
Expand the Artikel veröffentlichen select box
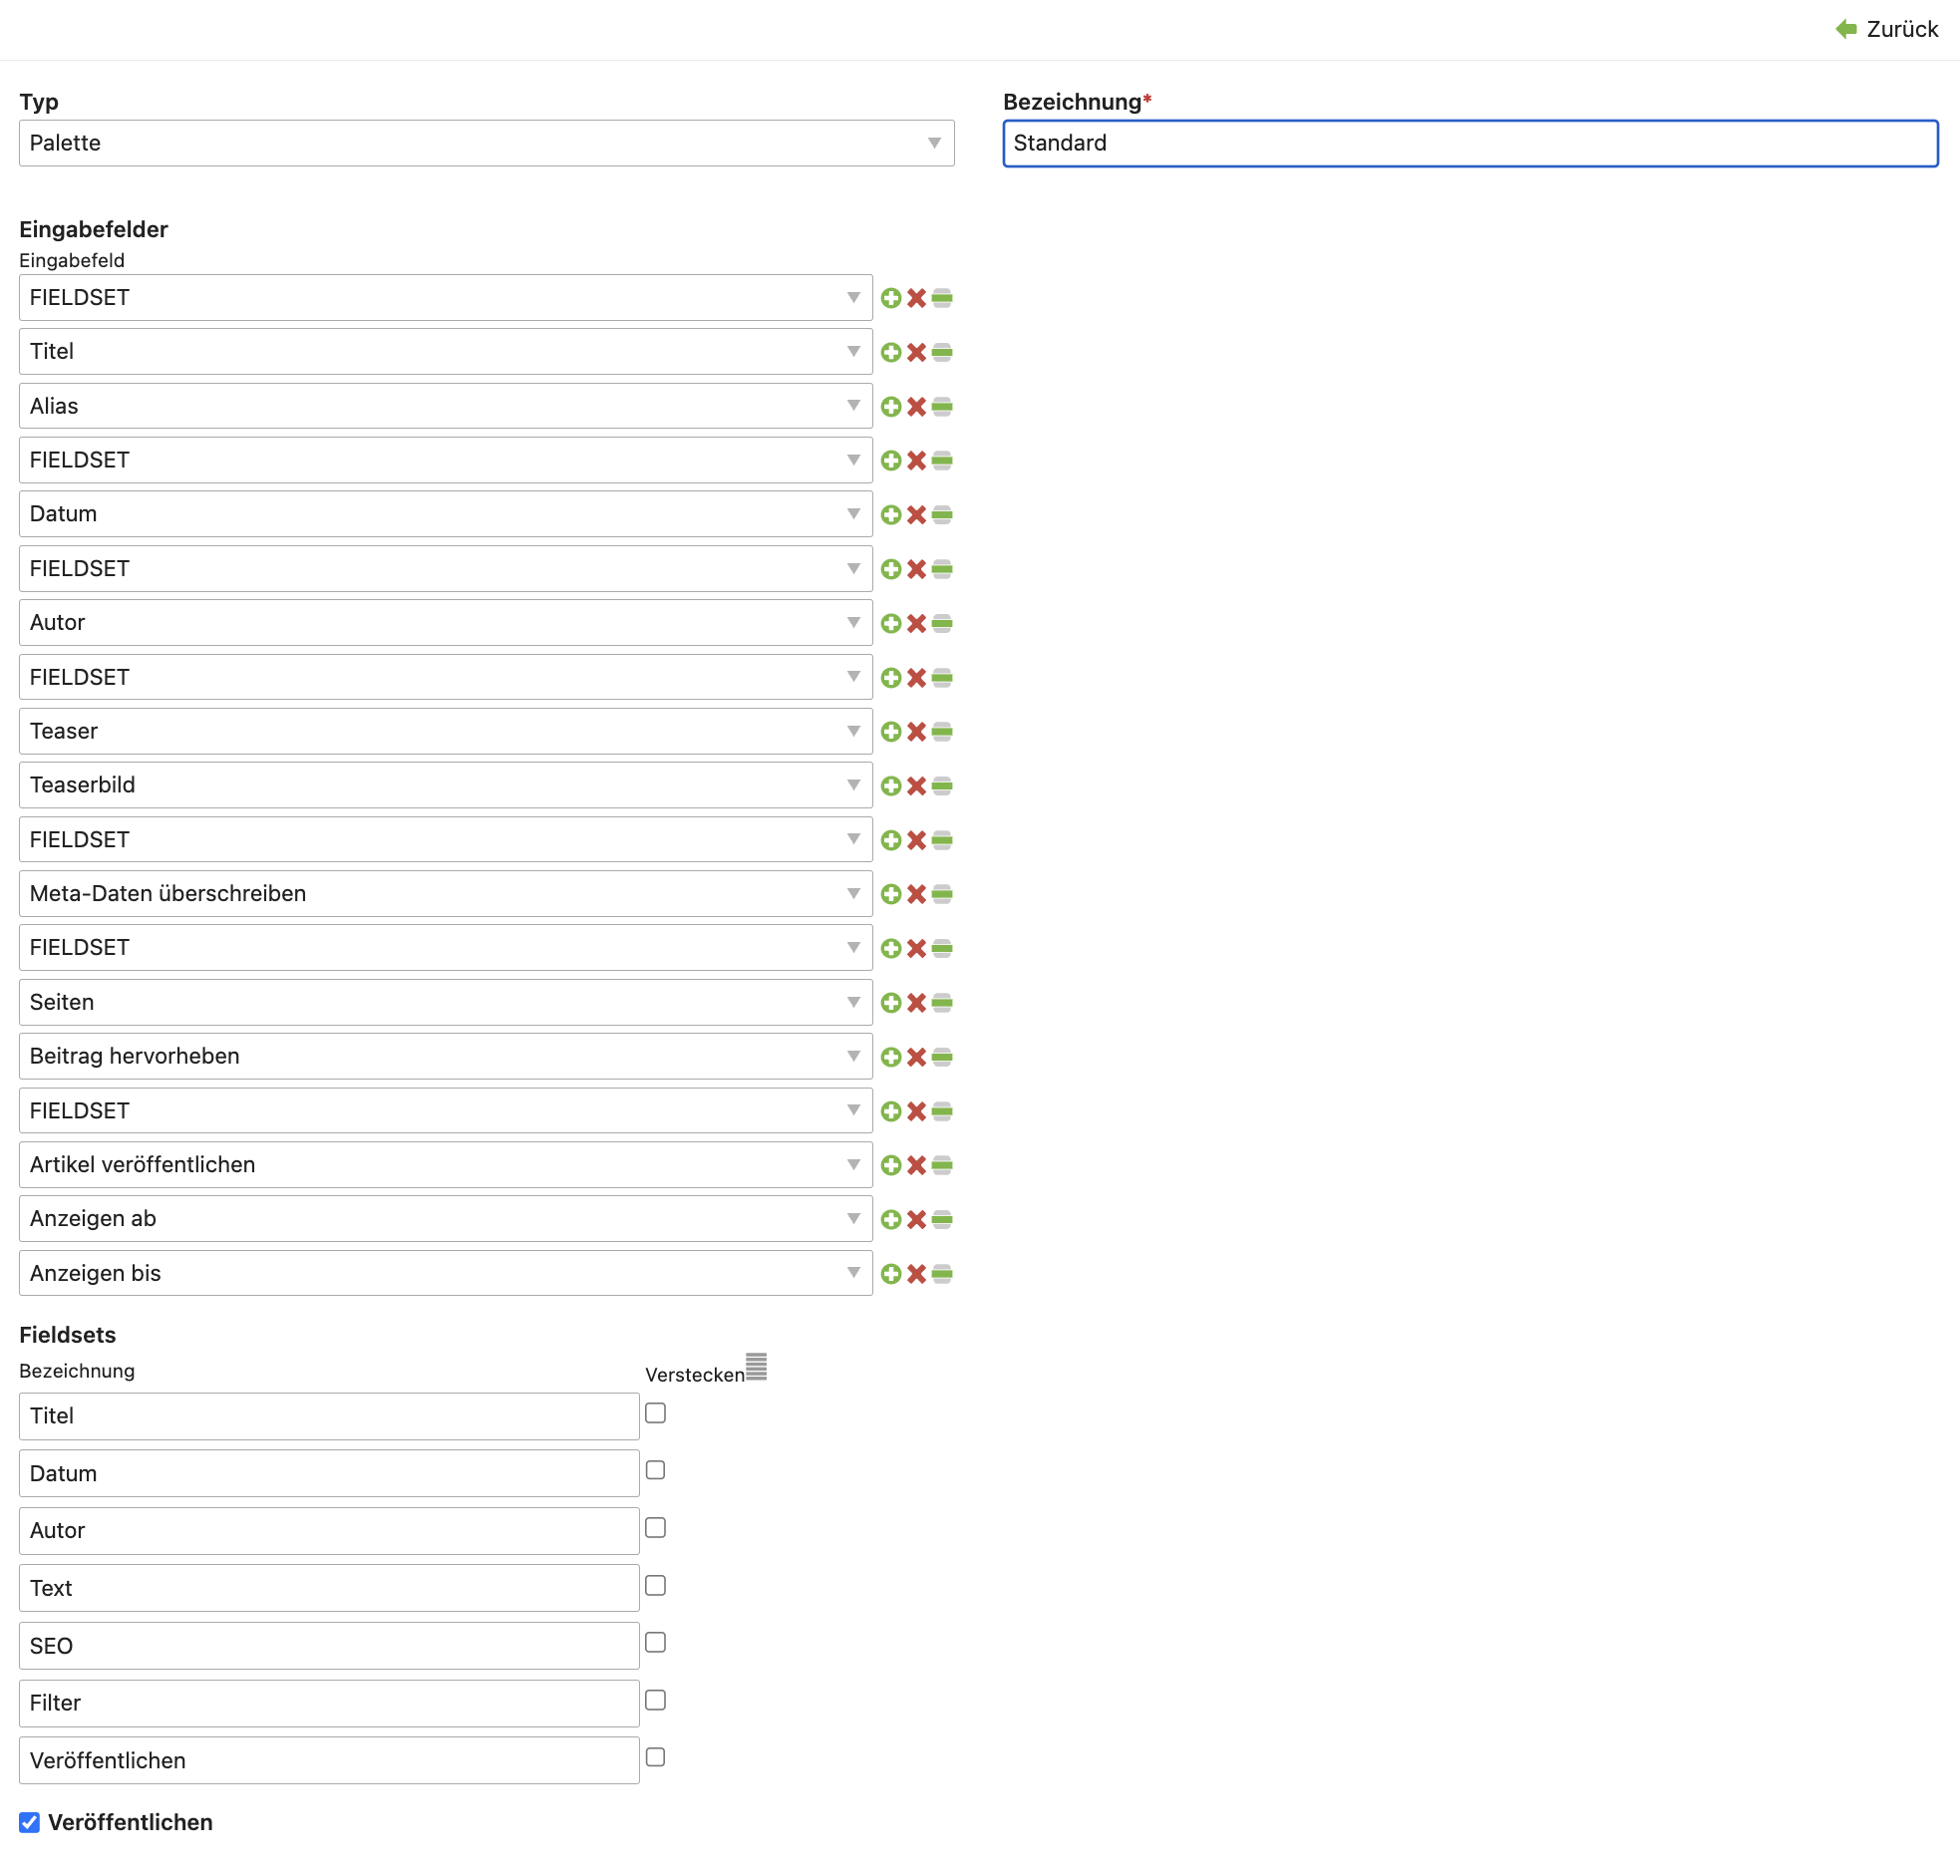tap(445, 1165)
